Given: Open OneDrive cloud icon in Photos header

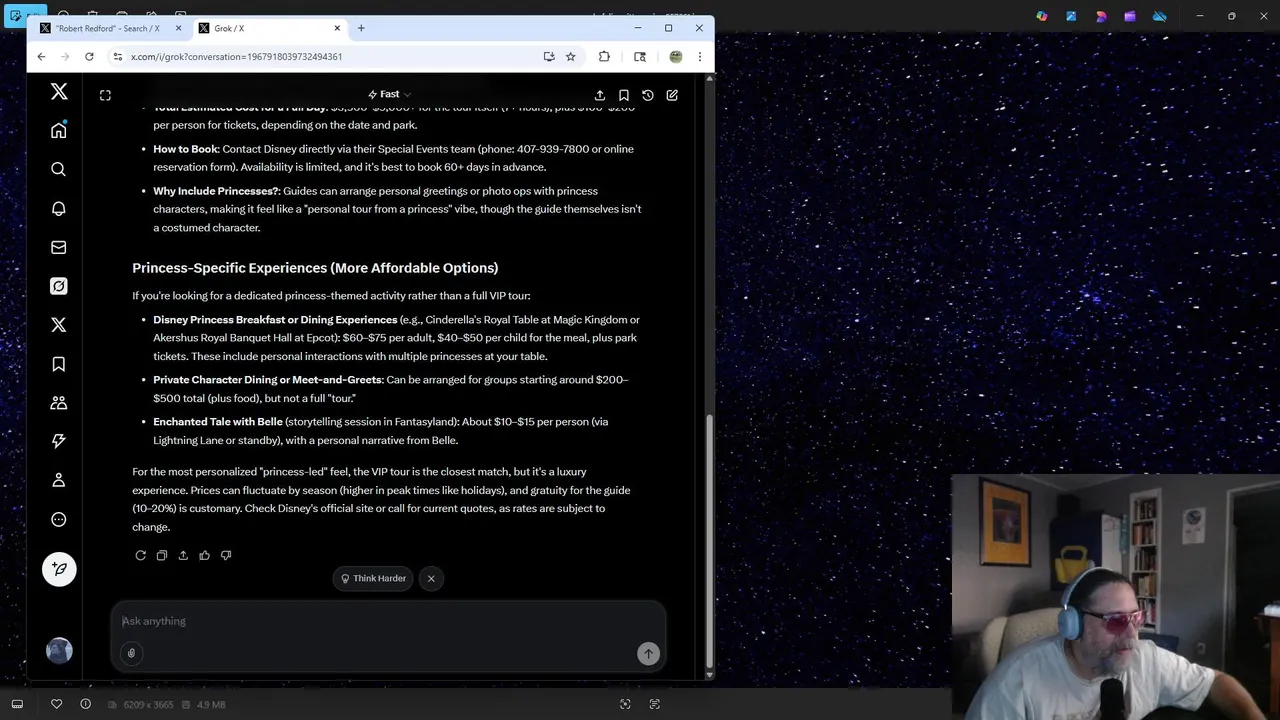Looking at the screenshot, I should pyautogui.click(x=1160, y=16).
